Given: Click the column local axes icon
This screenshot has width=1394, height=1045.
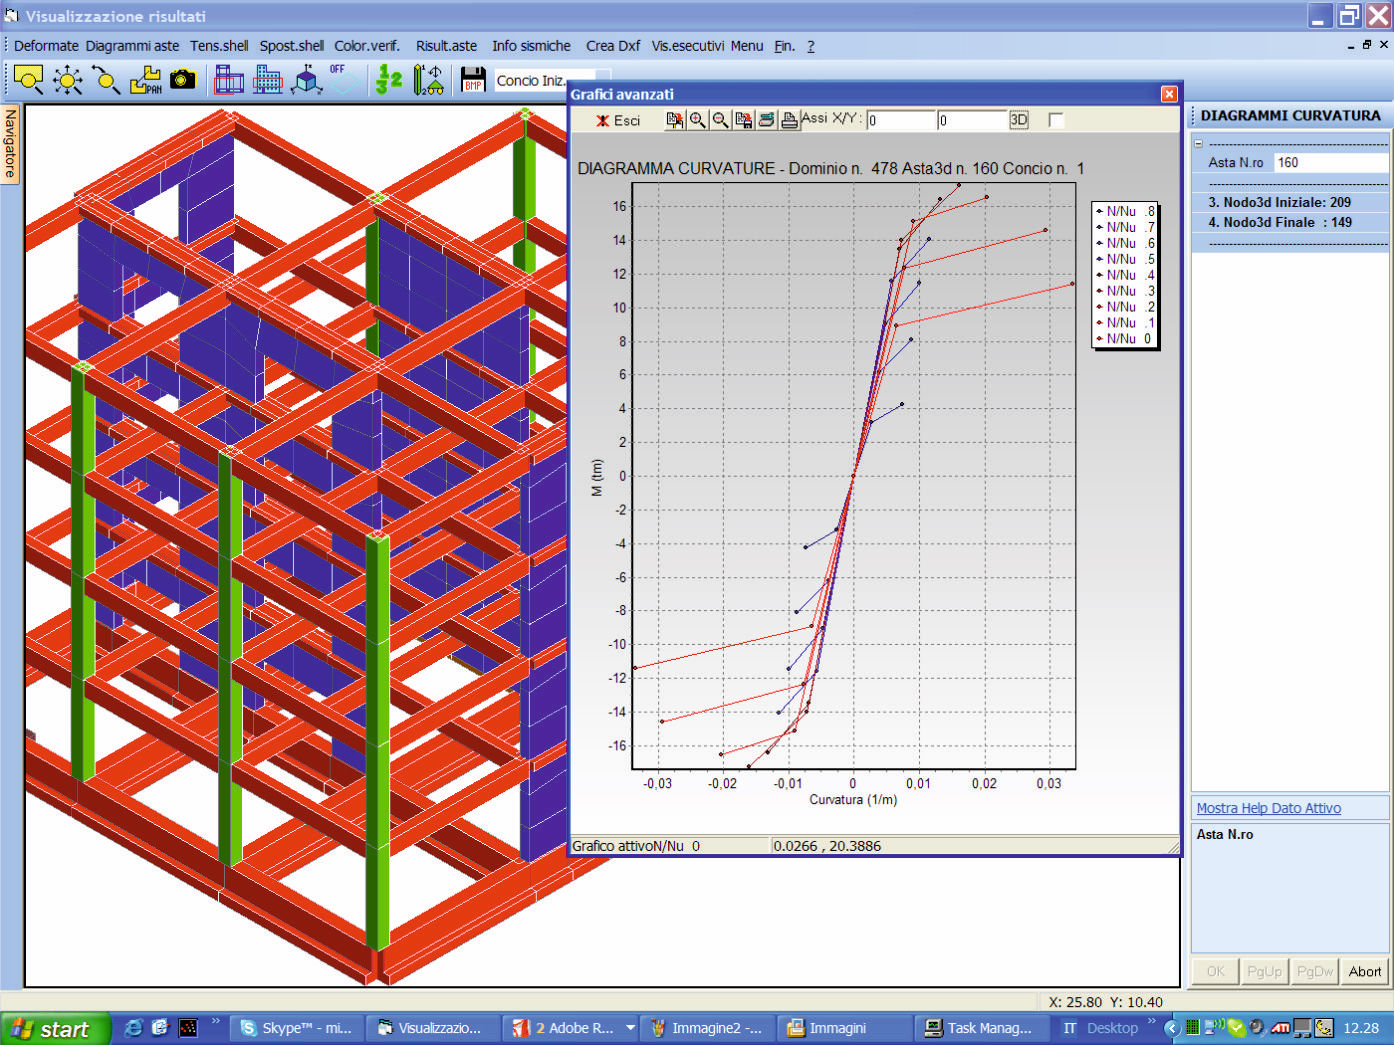Looking at the screenshot, I should [428, 80].
